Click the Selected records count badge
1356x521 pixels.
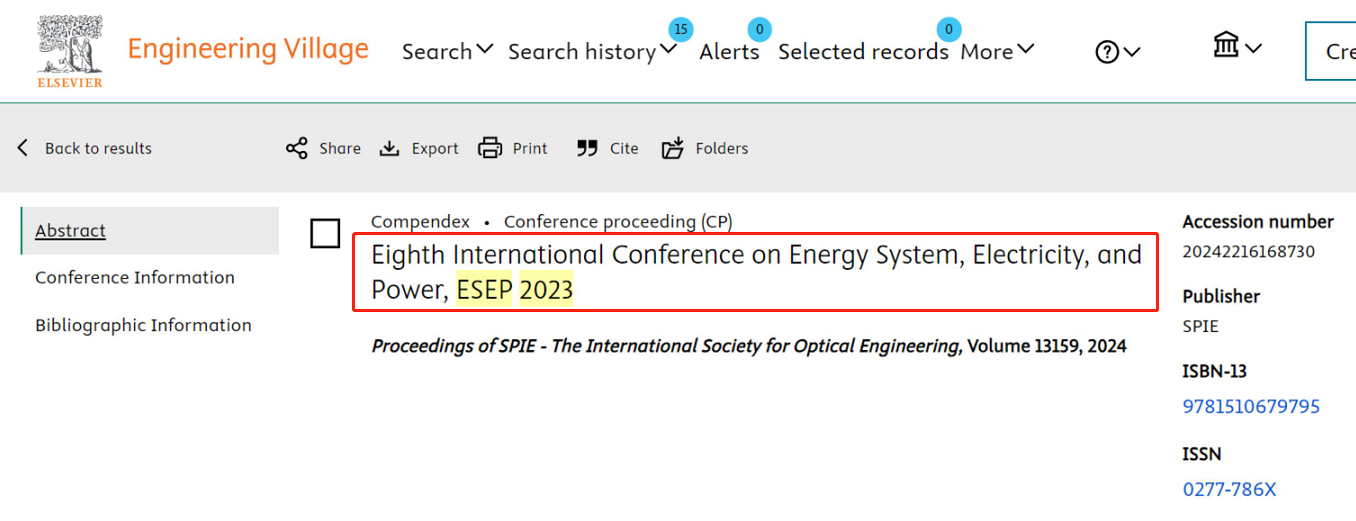click(x=948, y=29)
